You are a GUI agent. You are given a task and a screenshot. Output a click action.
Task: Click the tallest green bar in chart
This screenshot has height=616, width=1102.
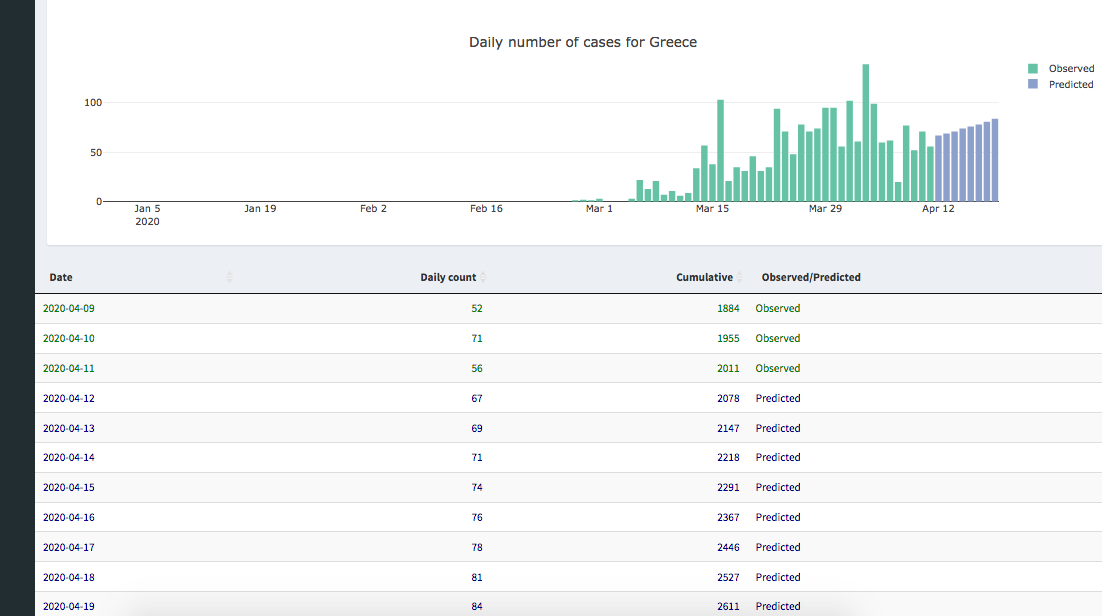tap(865, 133)
